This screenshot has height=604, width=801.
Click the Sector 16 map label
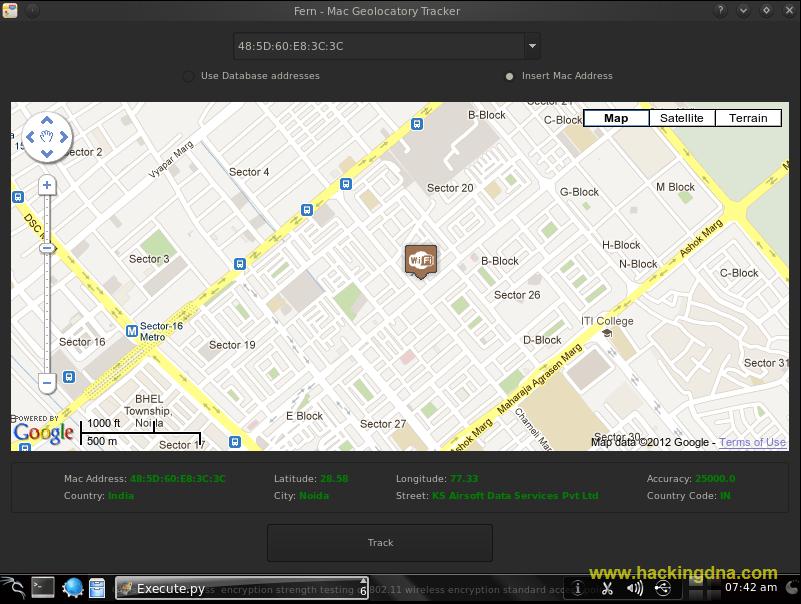point(82,342)
